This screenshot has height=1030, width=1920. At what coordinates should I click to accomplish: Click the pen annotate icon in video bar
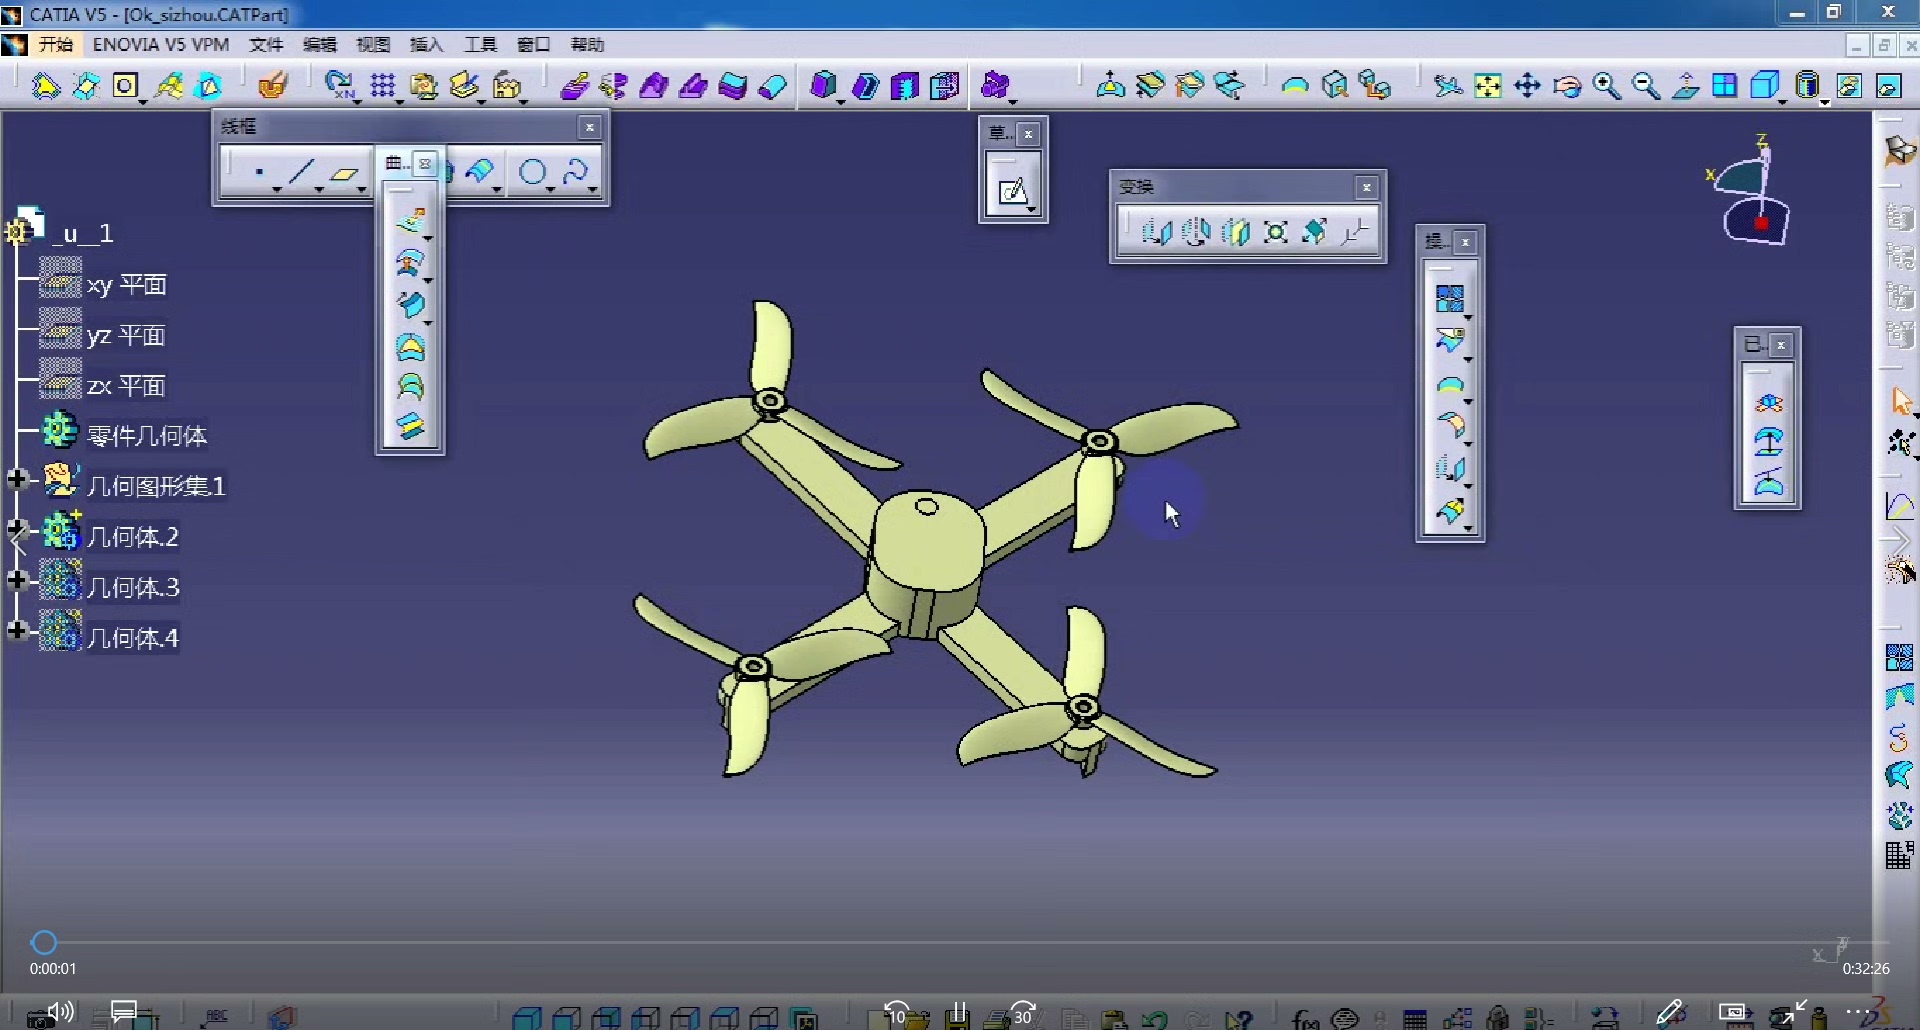[1670, 1013]
